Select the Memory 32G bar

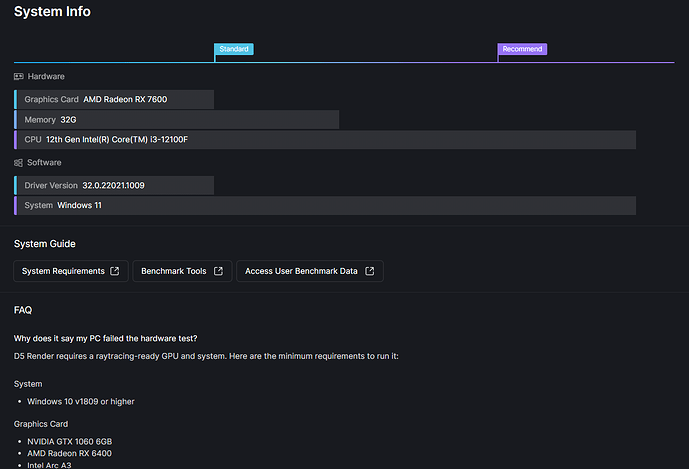[x=177, y=120]
